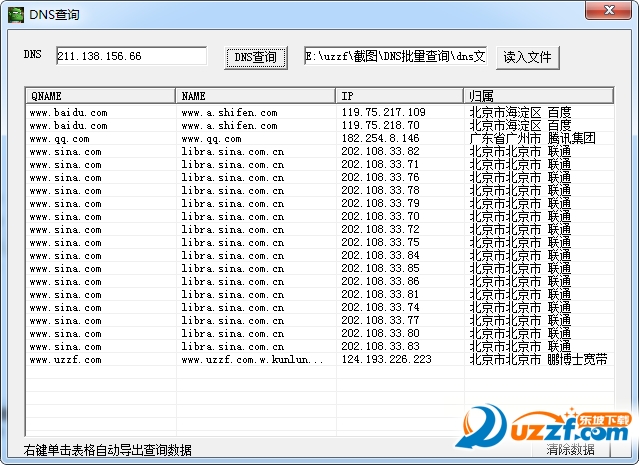Select row with IP 119.75.217.109

(x=320, y=112)
